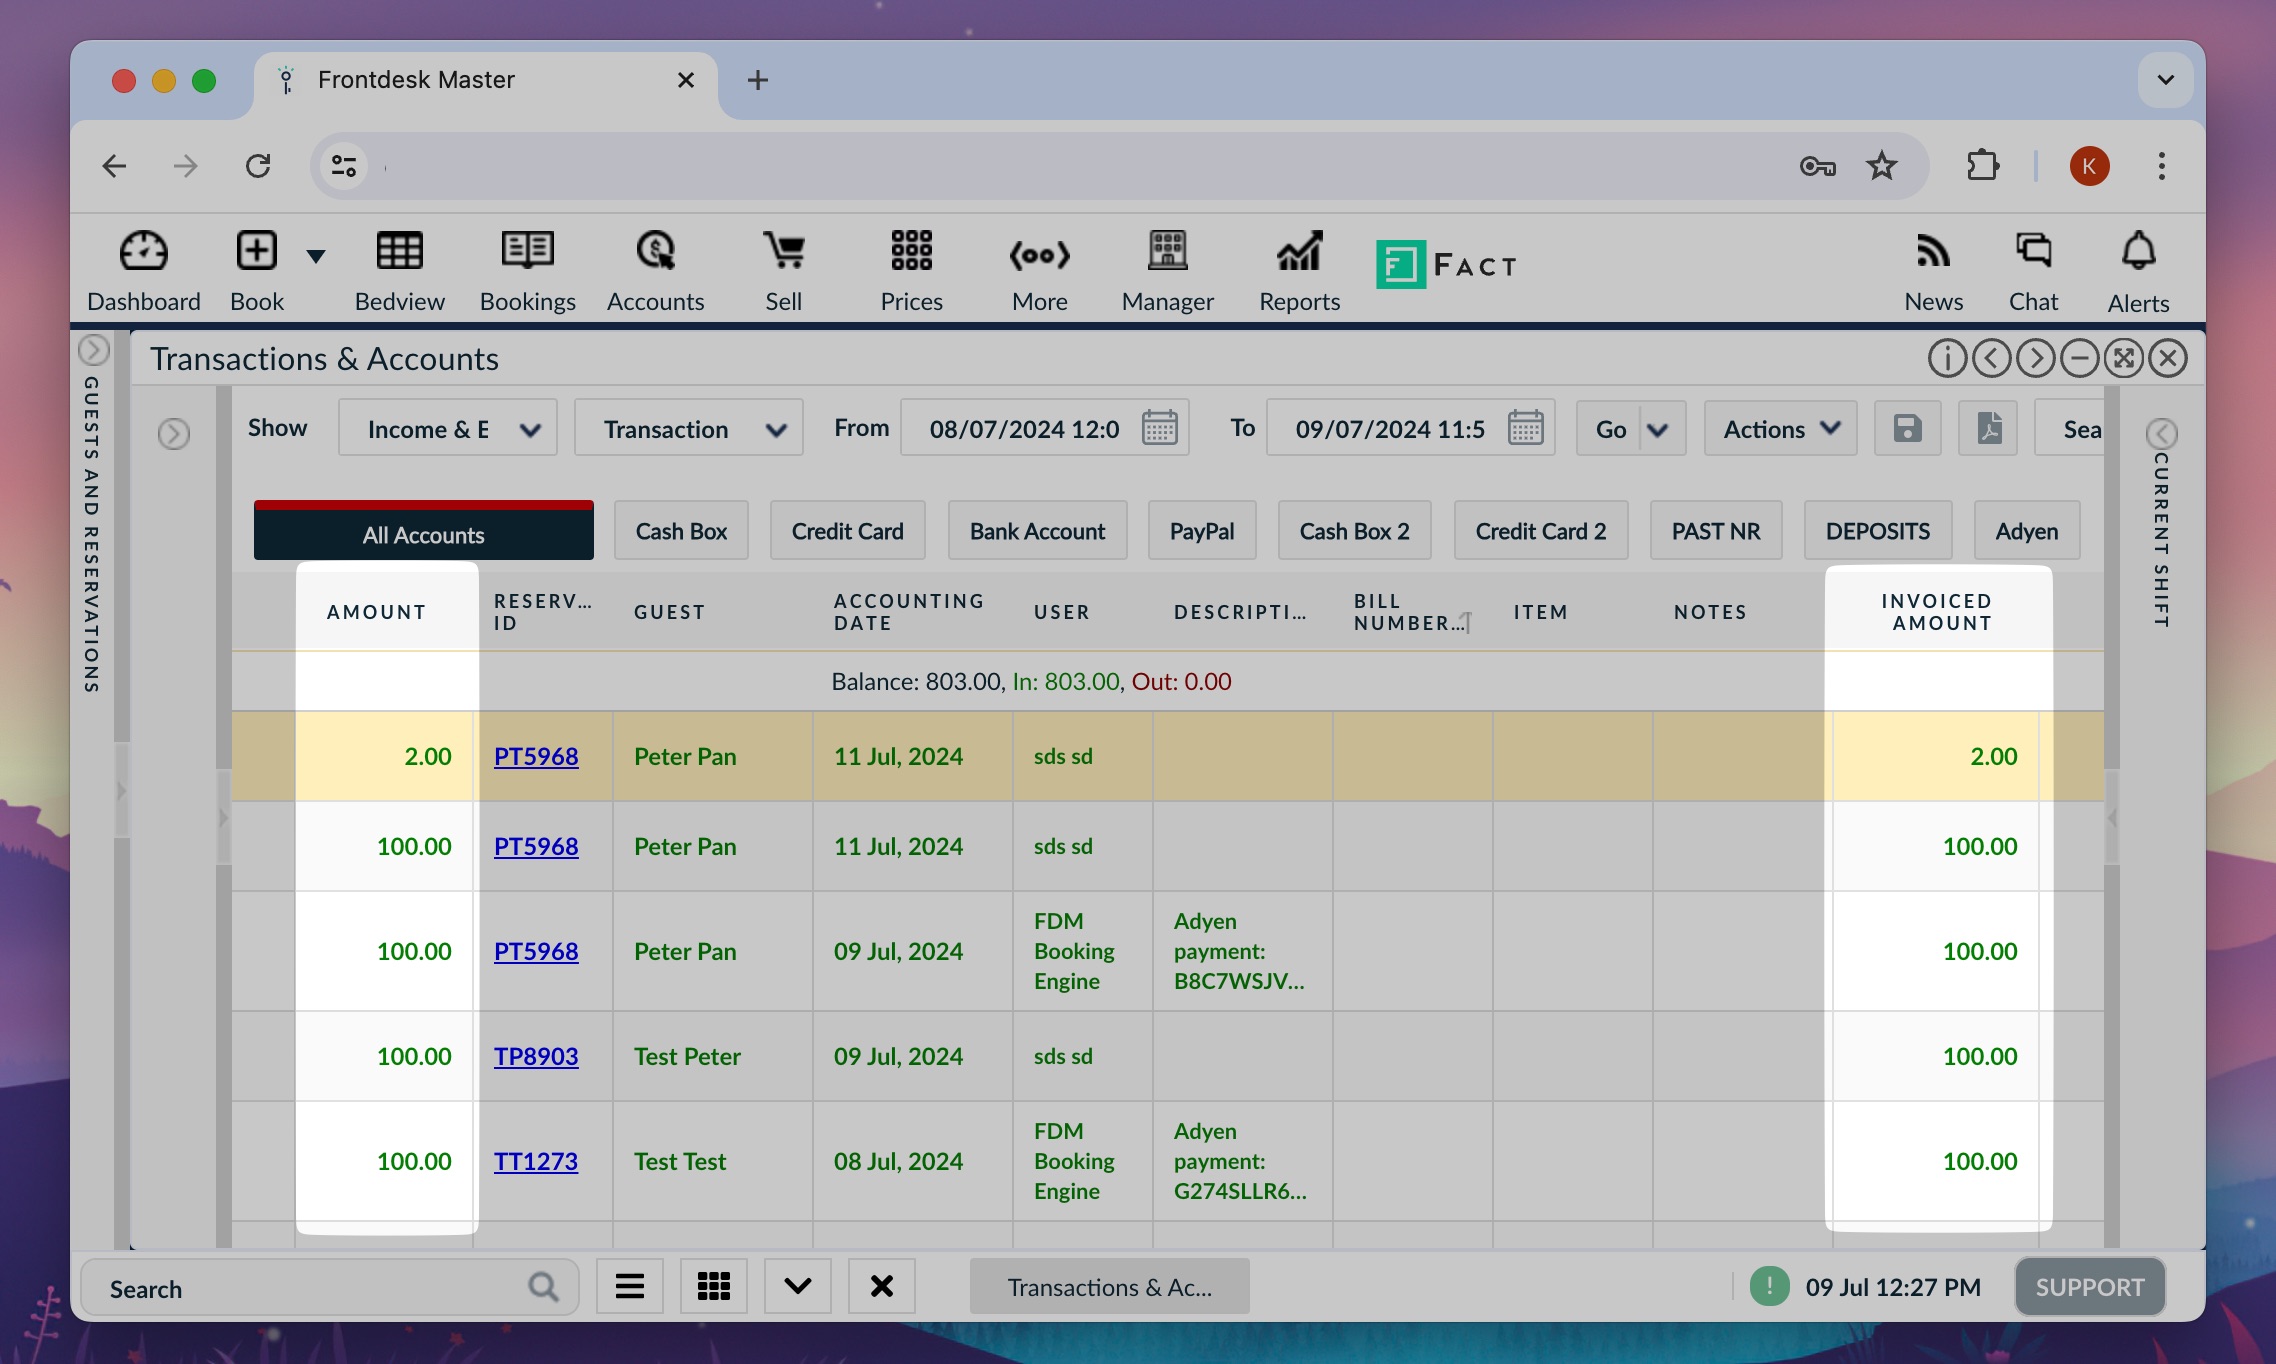Open the To date calendar picker

1525,428
